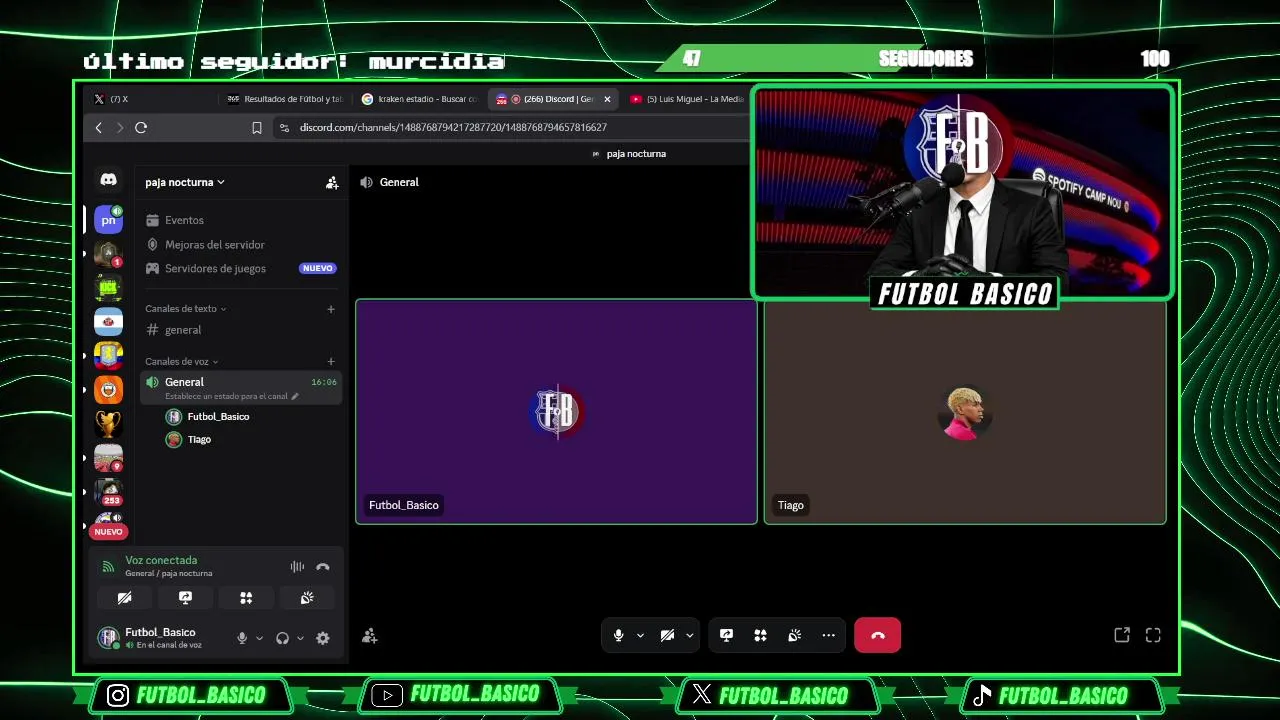Image resolution: width=1280 pixels, height=720 pixels.
Task: Open the golden trophy server icon
Action: click(108, 424)
